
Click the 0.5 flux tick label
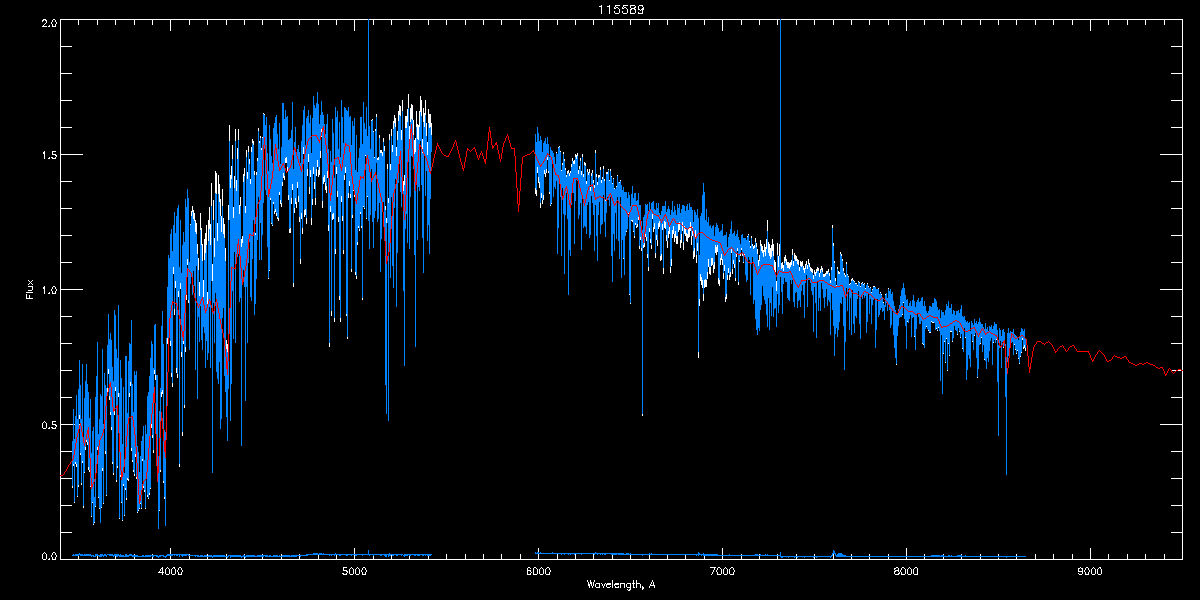tap(48, 424)
